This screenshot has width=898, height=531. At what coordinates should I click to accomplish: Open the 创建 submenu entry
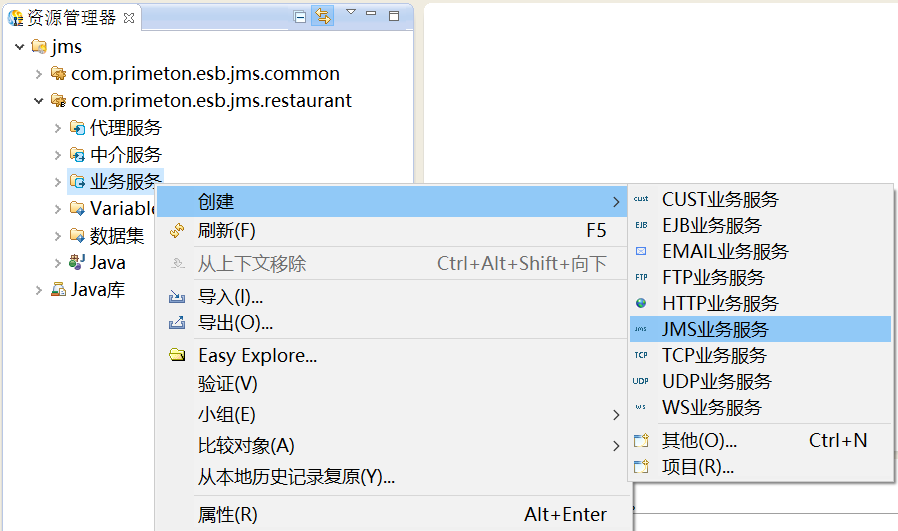(392, 202)
